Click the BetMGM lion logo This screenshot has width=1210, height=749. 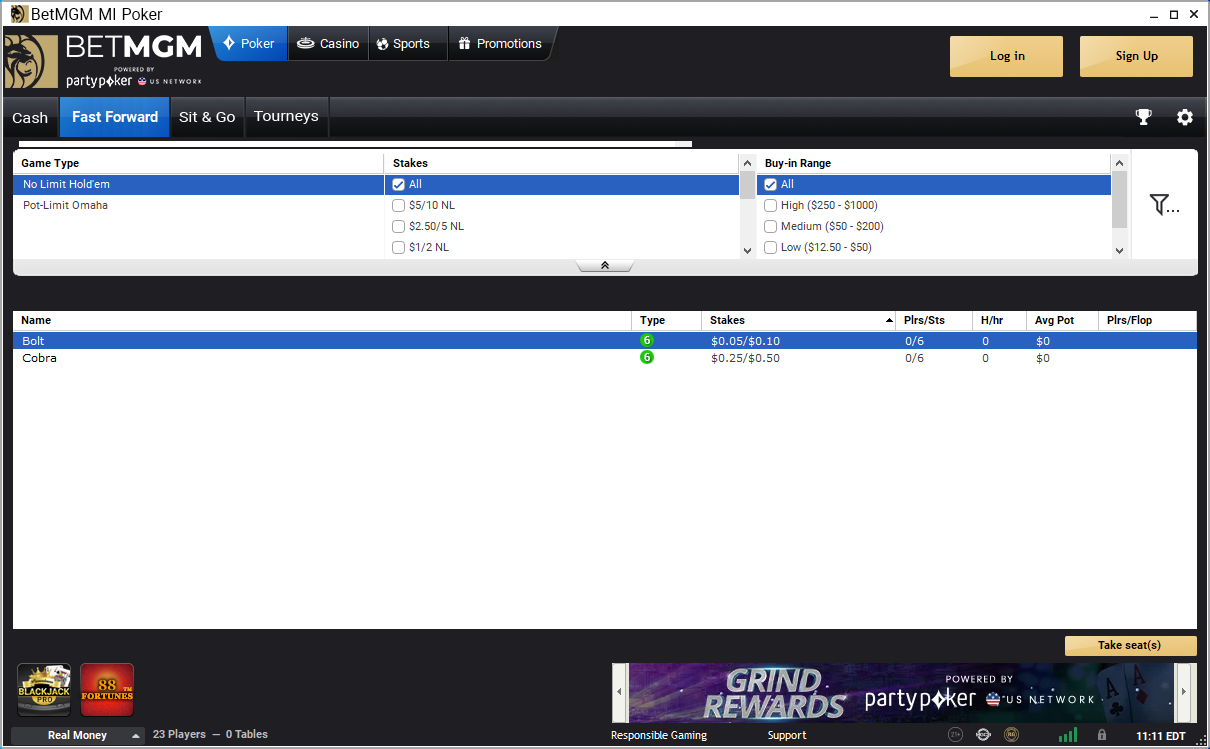pyautogui.click(x=31, y=62)
